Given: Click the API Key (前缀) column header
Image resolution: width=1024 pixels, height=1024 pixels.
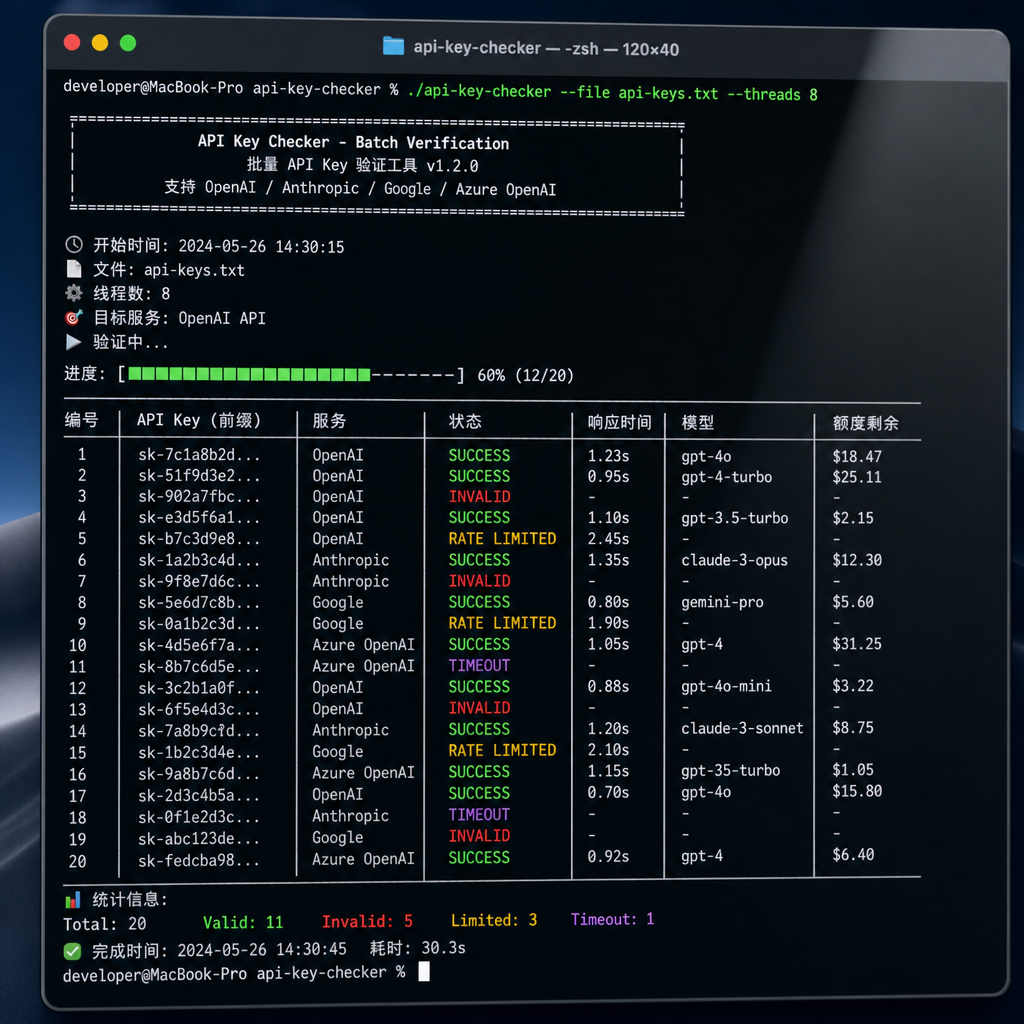Looking at the screenshot, I should 199,420.
